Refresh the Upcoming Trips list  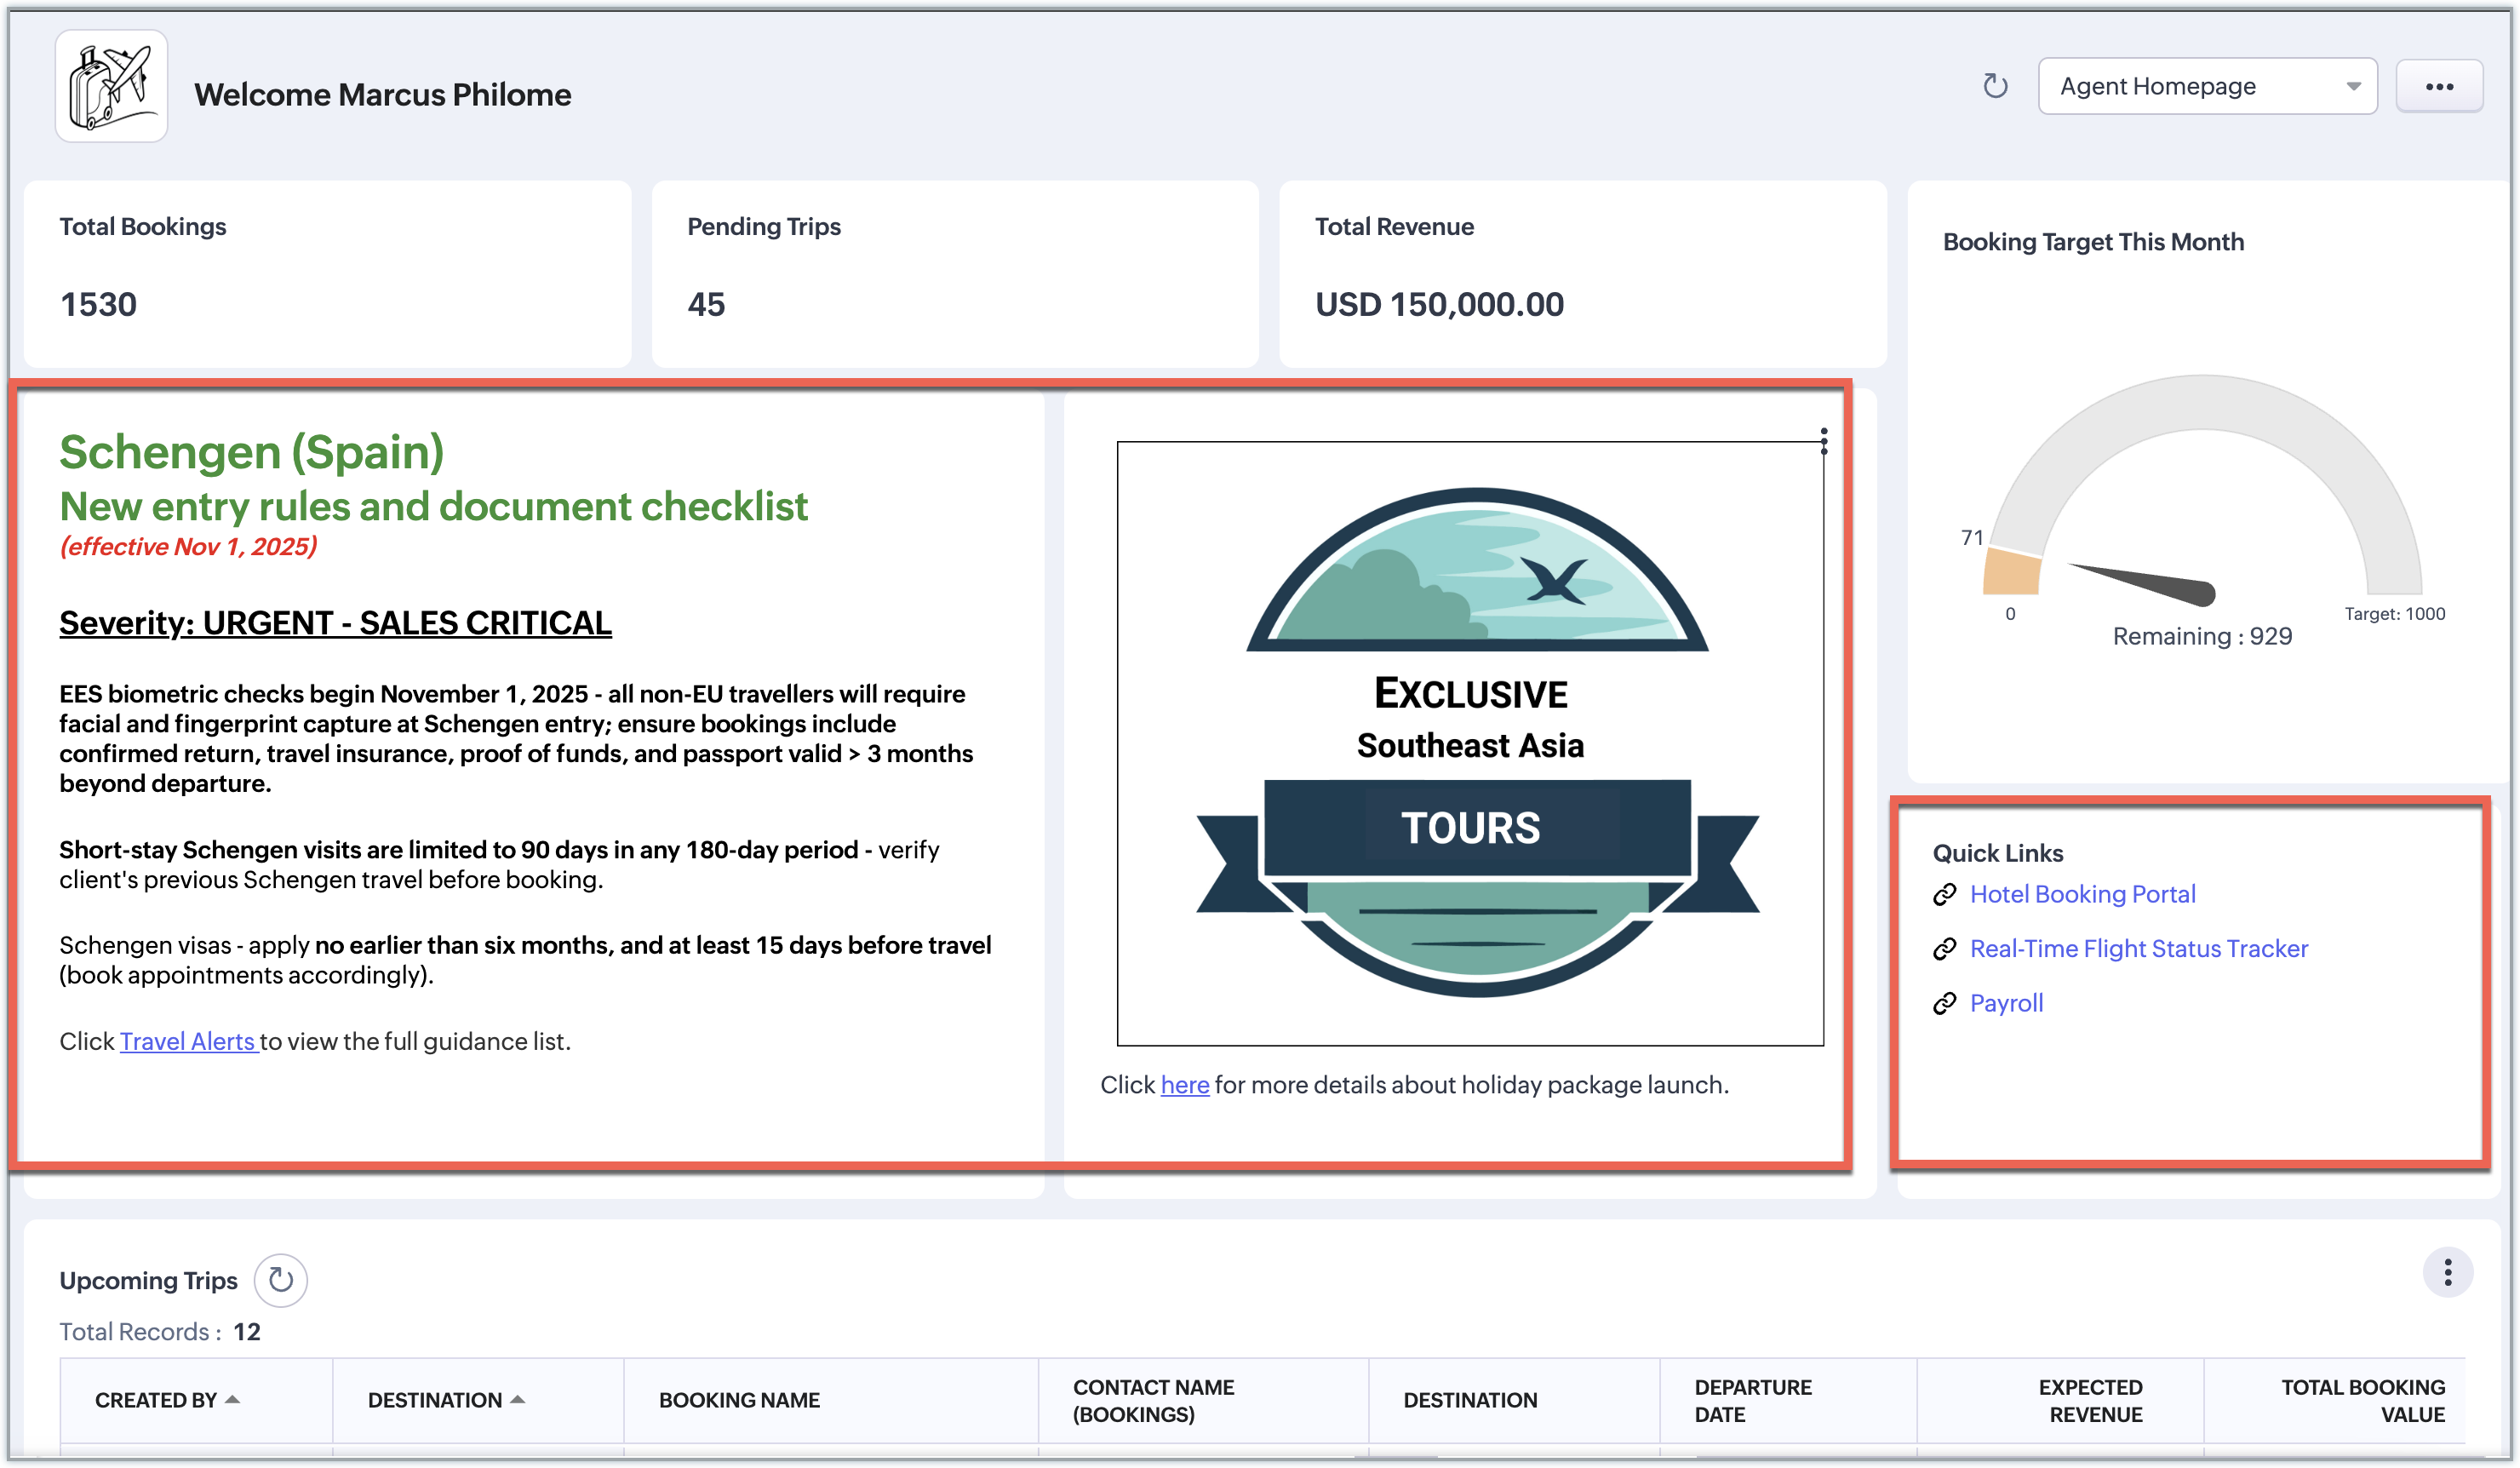pos(281,1279)
